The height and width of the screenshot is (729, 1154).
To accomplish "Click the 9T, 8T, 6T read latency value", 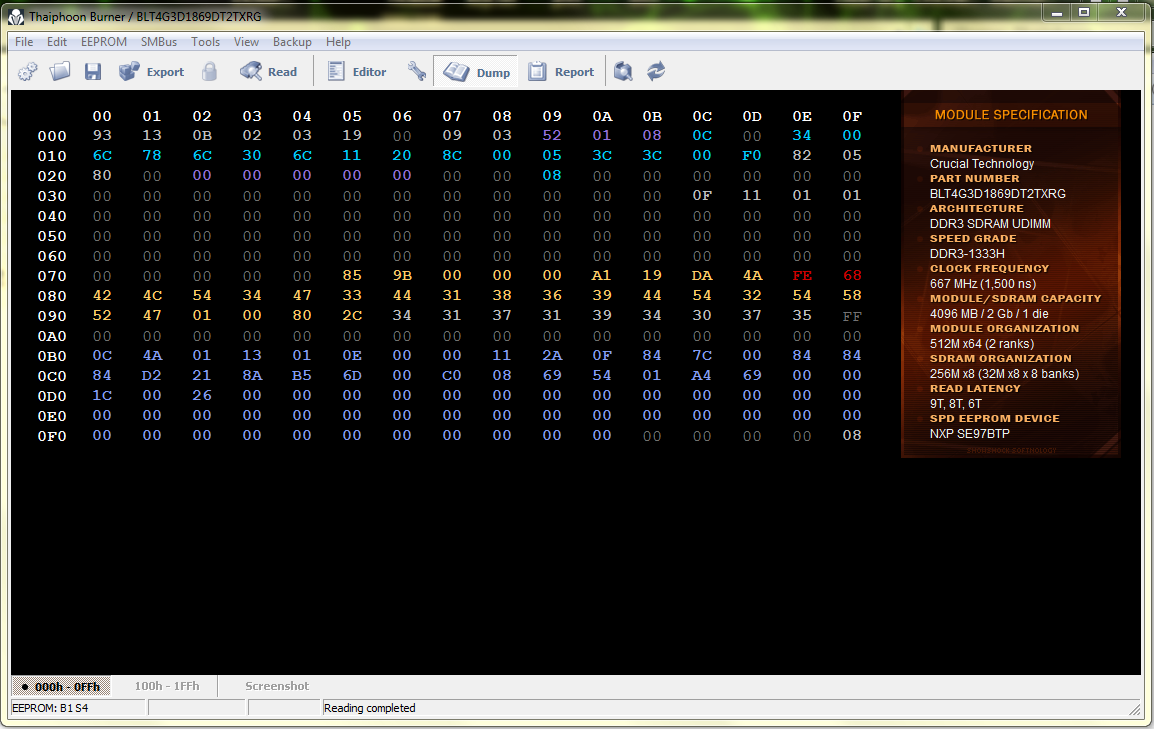I will [x=955, y=404].
